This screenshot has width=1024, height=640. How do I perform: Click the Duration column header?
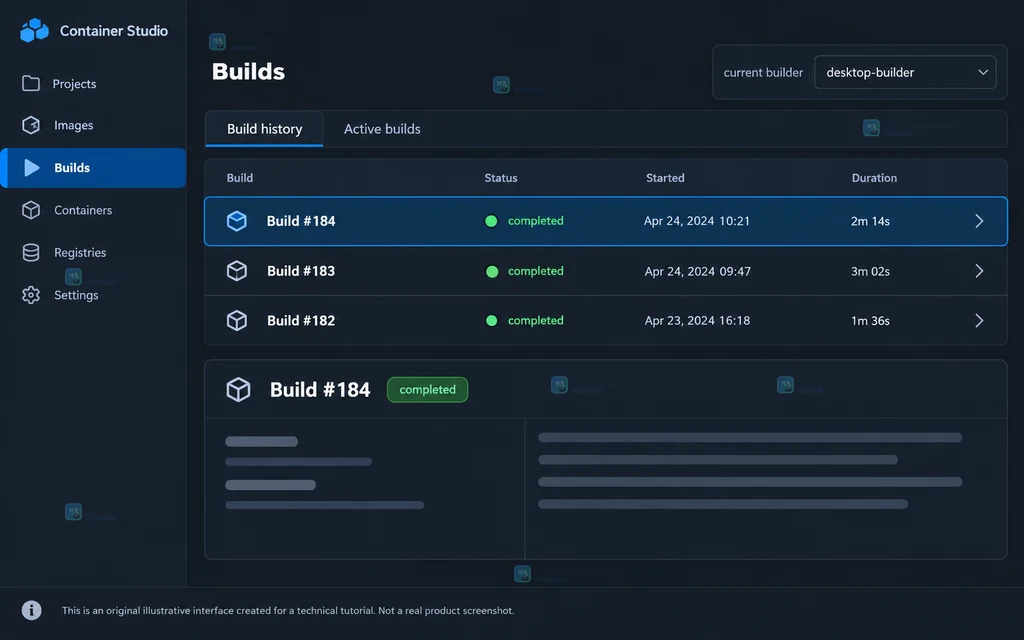click(874, 178)
